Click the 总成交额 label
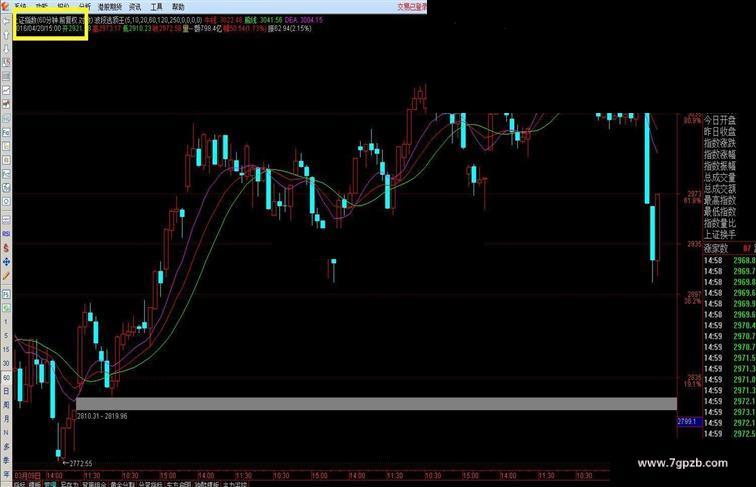 tap(720, 189)
